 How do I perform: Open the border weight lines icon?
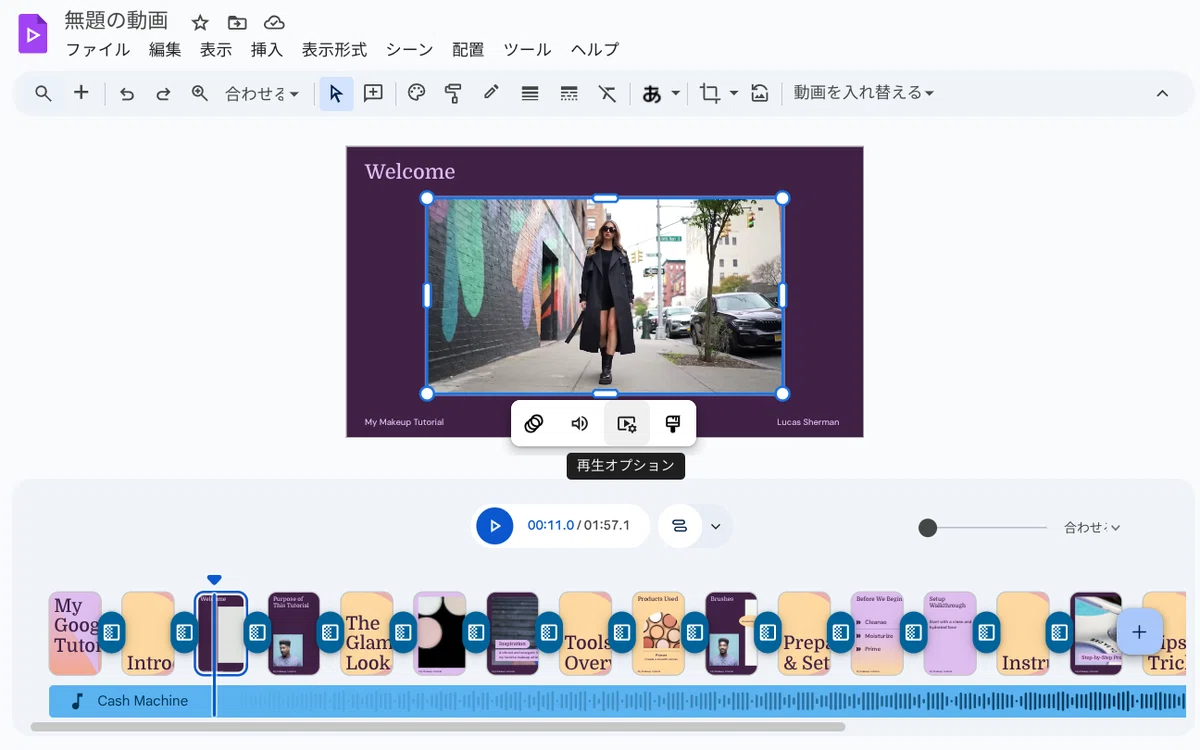[x=530, y=93]
